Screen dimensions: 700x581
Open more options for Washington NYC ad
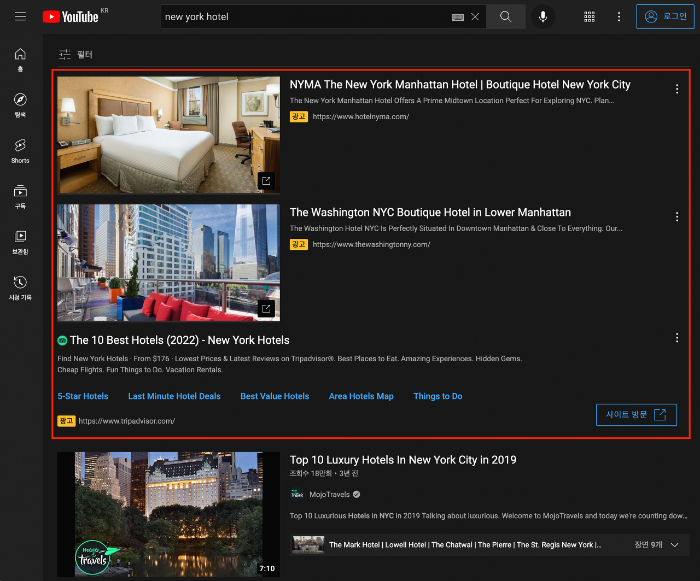[x=677, y=217]
